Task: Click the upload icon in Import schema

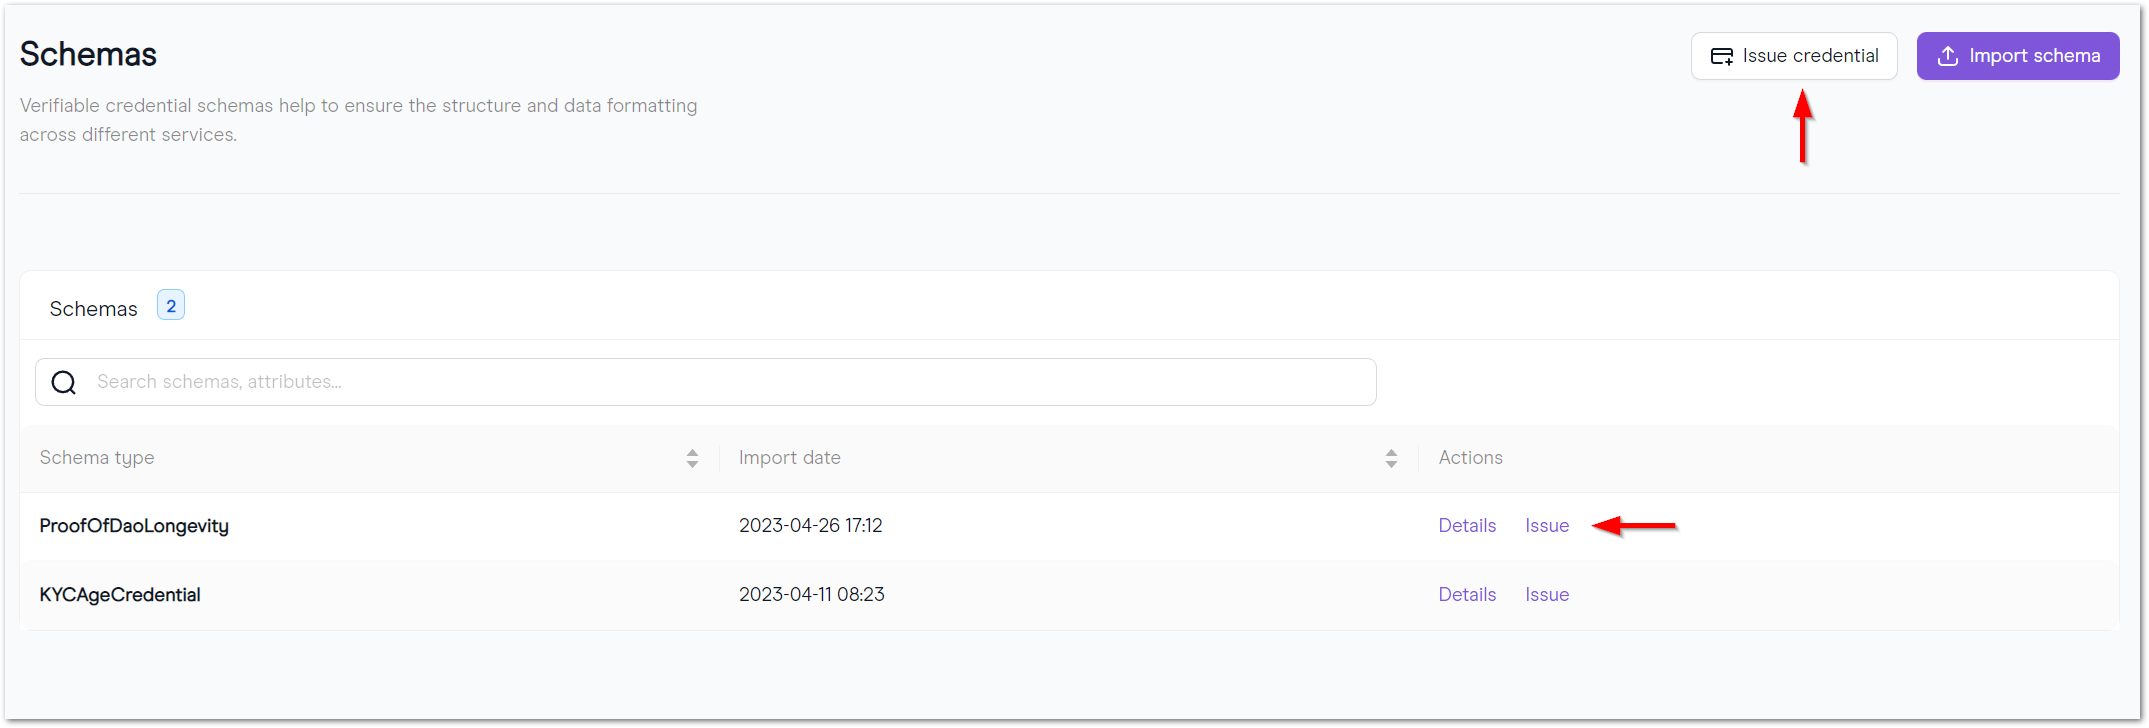Action: coord(1947,56)
